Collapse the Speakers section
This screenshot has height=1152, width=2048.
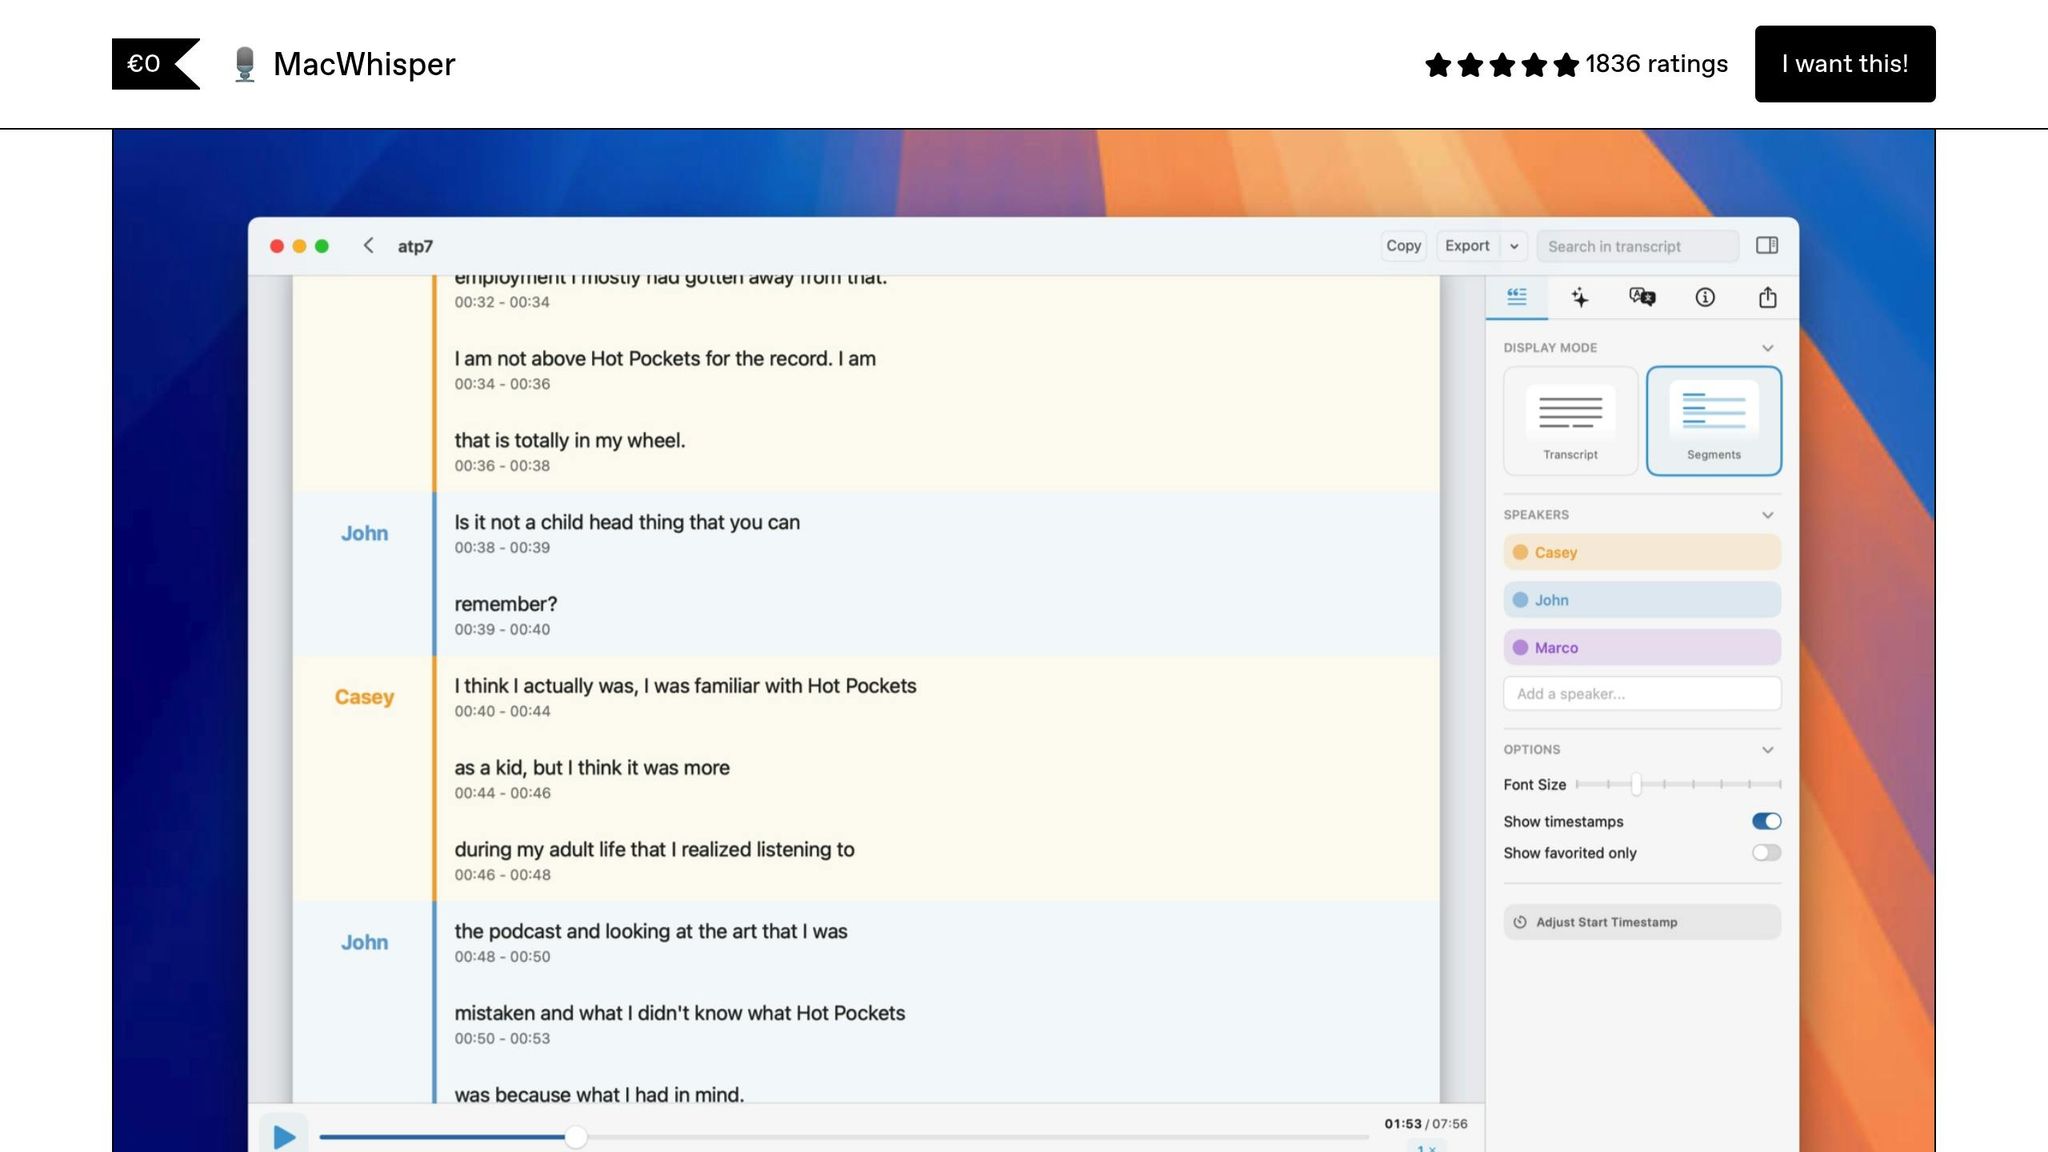coord(1767,515)
